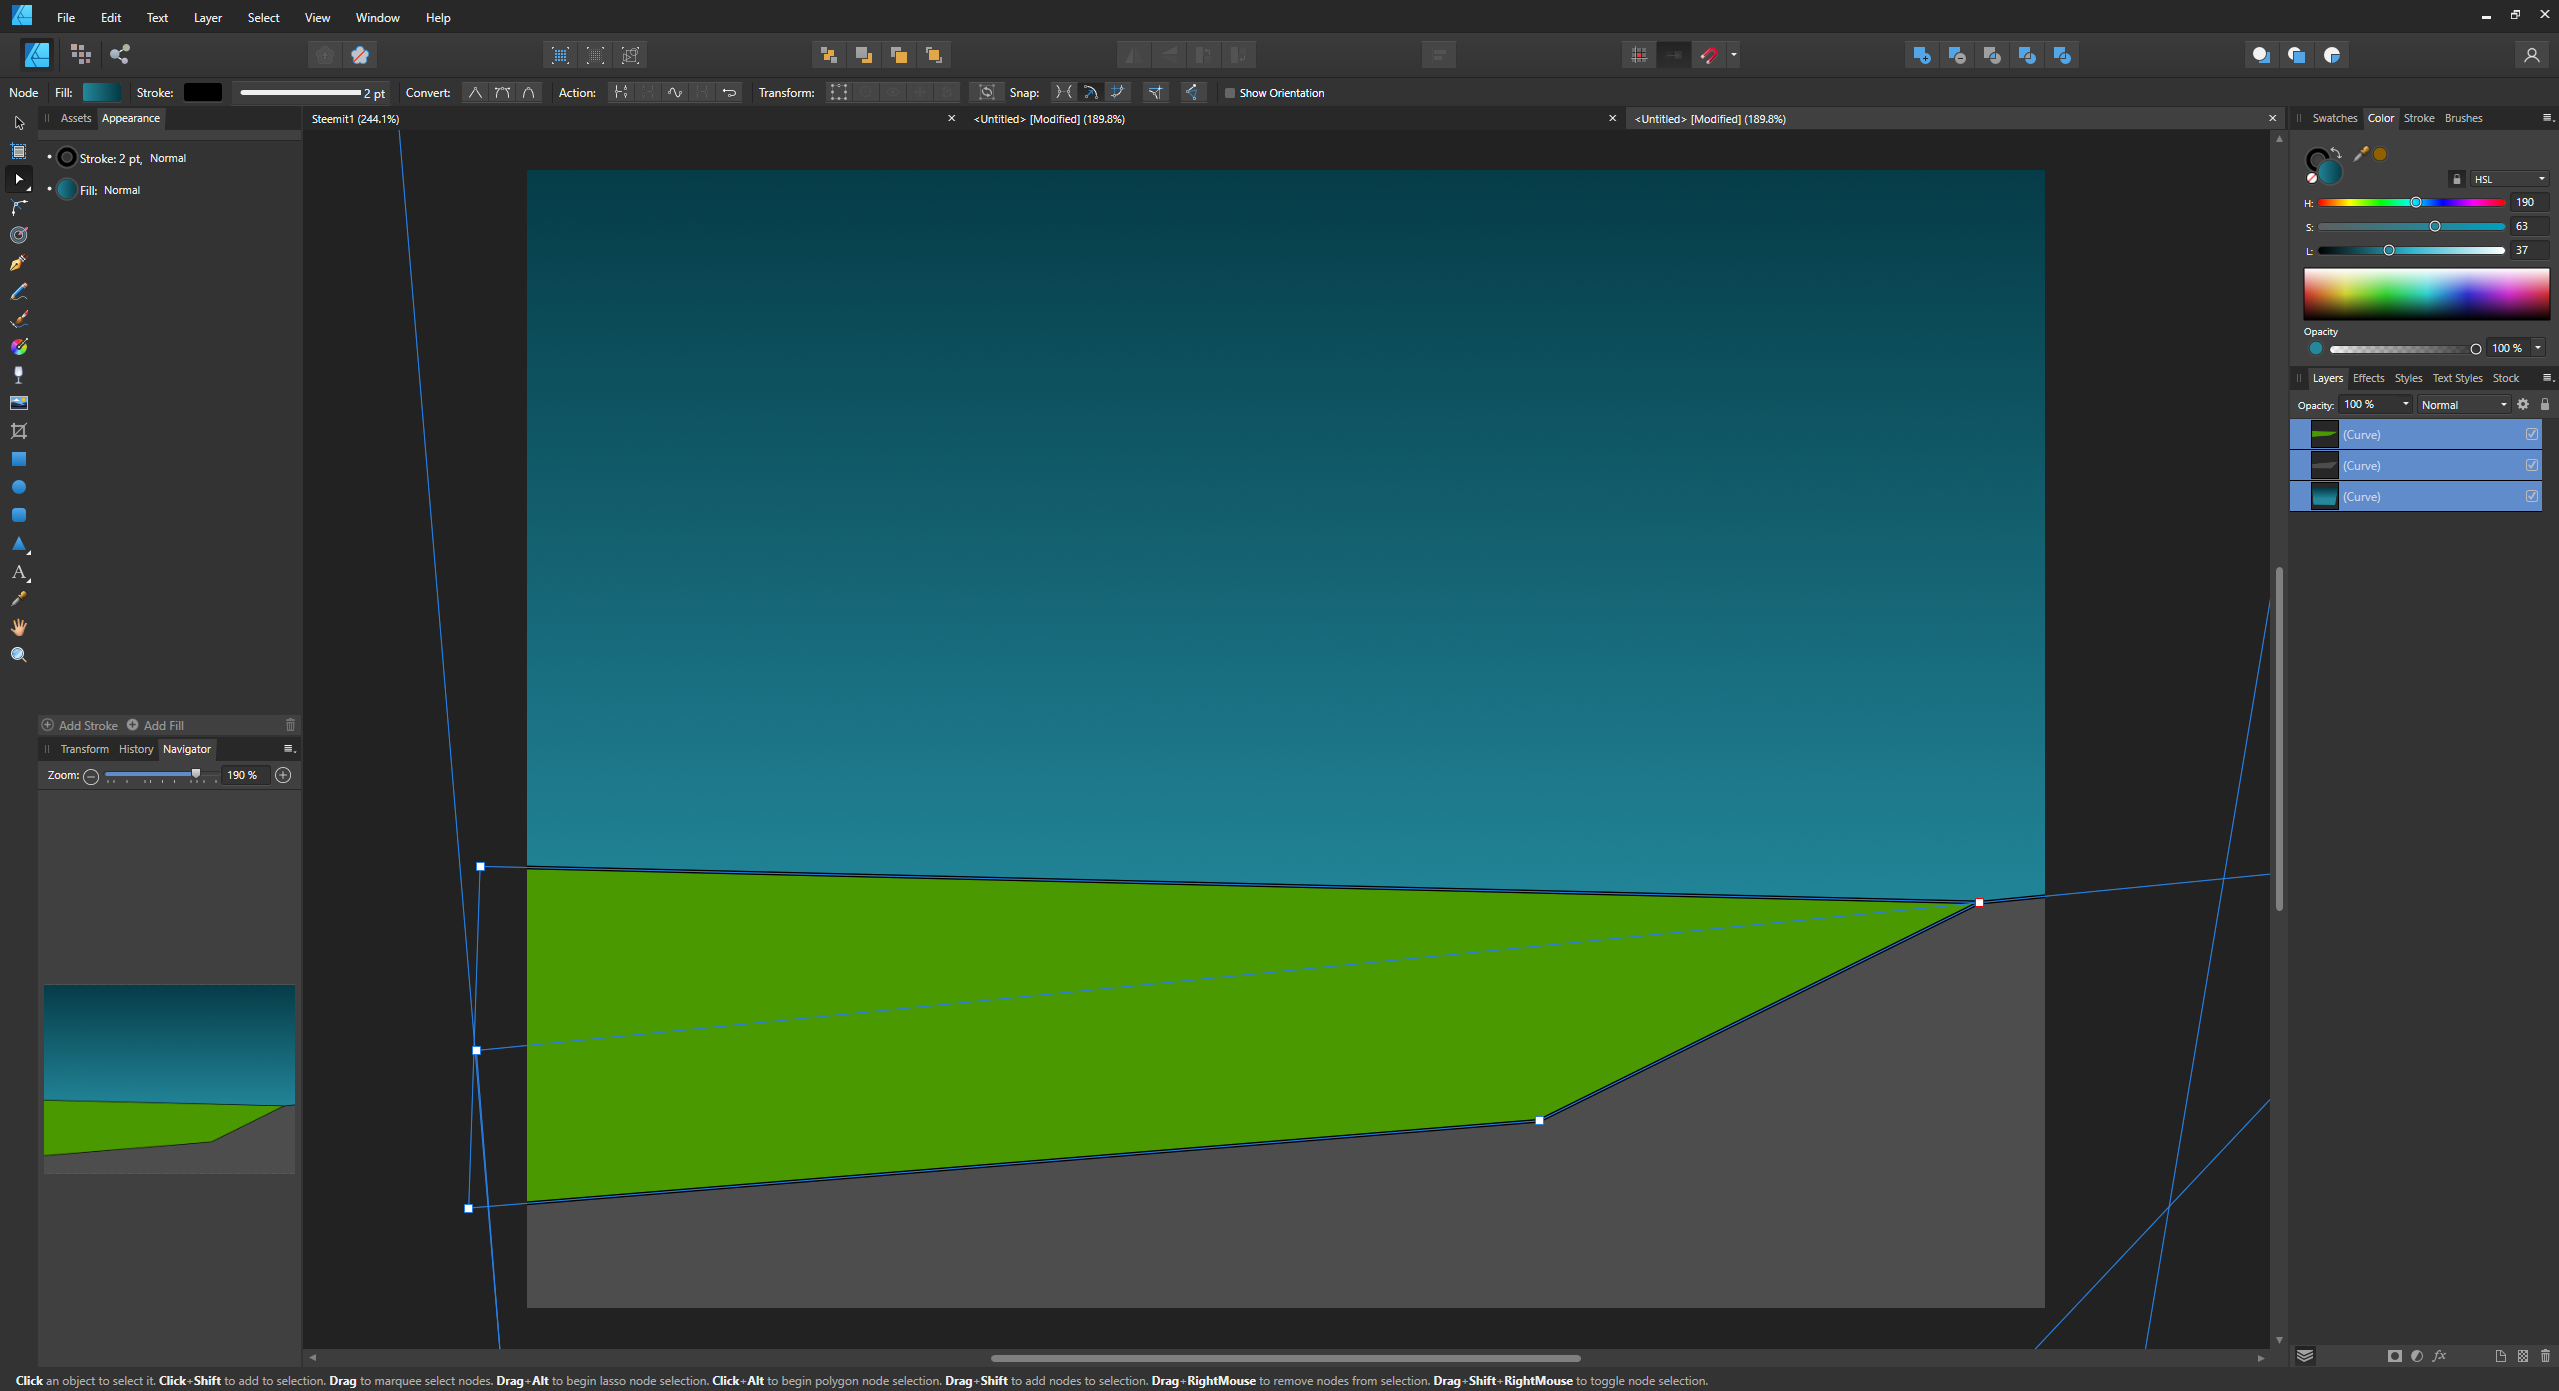Viewport: 2559px width, 1391px height.
Task: Click the Move tool arrow
Action: [18, 123]
